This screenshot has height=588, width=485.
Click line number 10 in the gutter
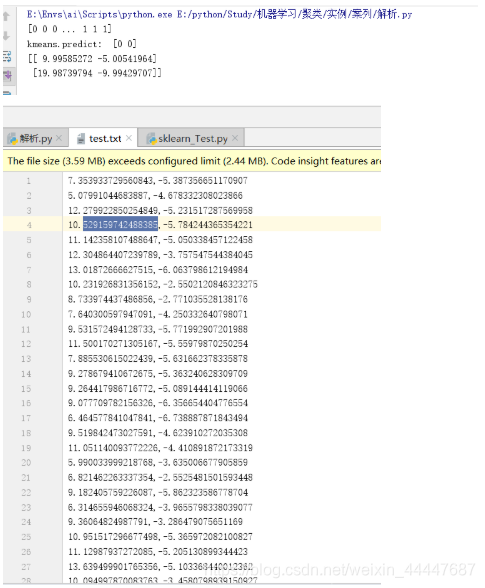click(x=26, y=314)
